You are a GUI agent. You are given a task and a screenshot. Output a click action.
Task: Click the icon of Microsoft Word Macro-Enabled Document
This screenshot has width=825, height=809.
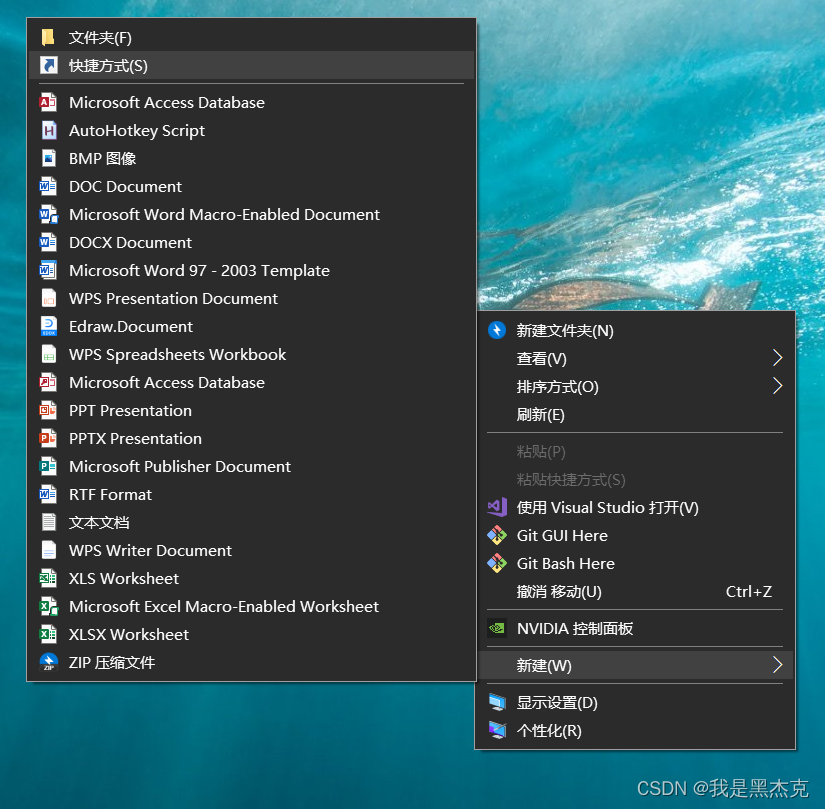[x=48, y=214]
